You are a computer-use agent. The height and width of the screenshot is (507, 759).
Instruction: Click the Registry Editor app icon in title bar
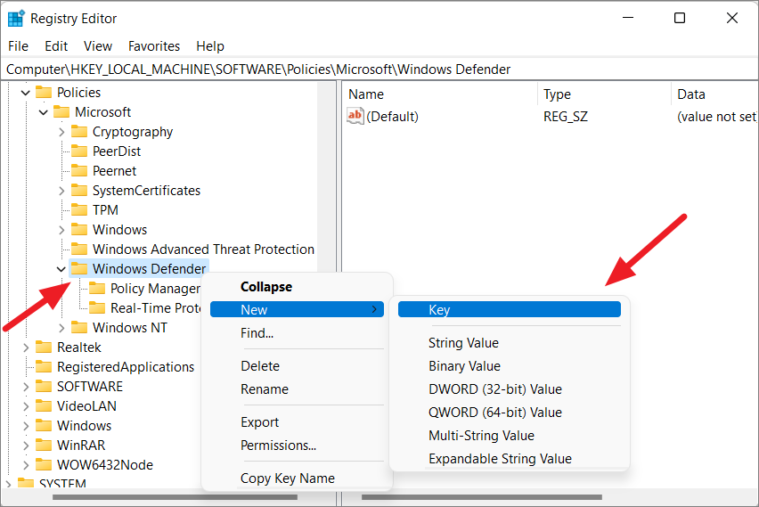coord(16,18)
